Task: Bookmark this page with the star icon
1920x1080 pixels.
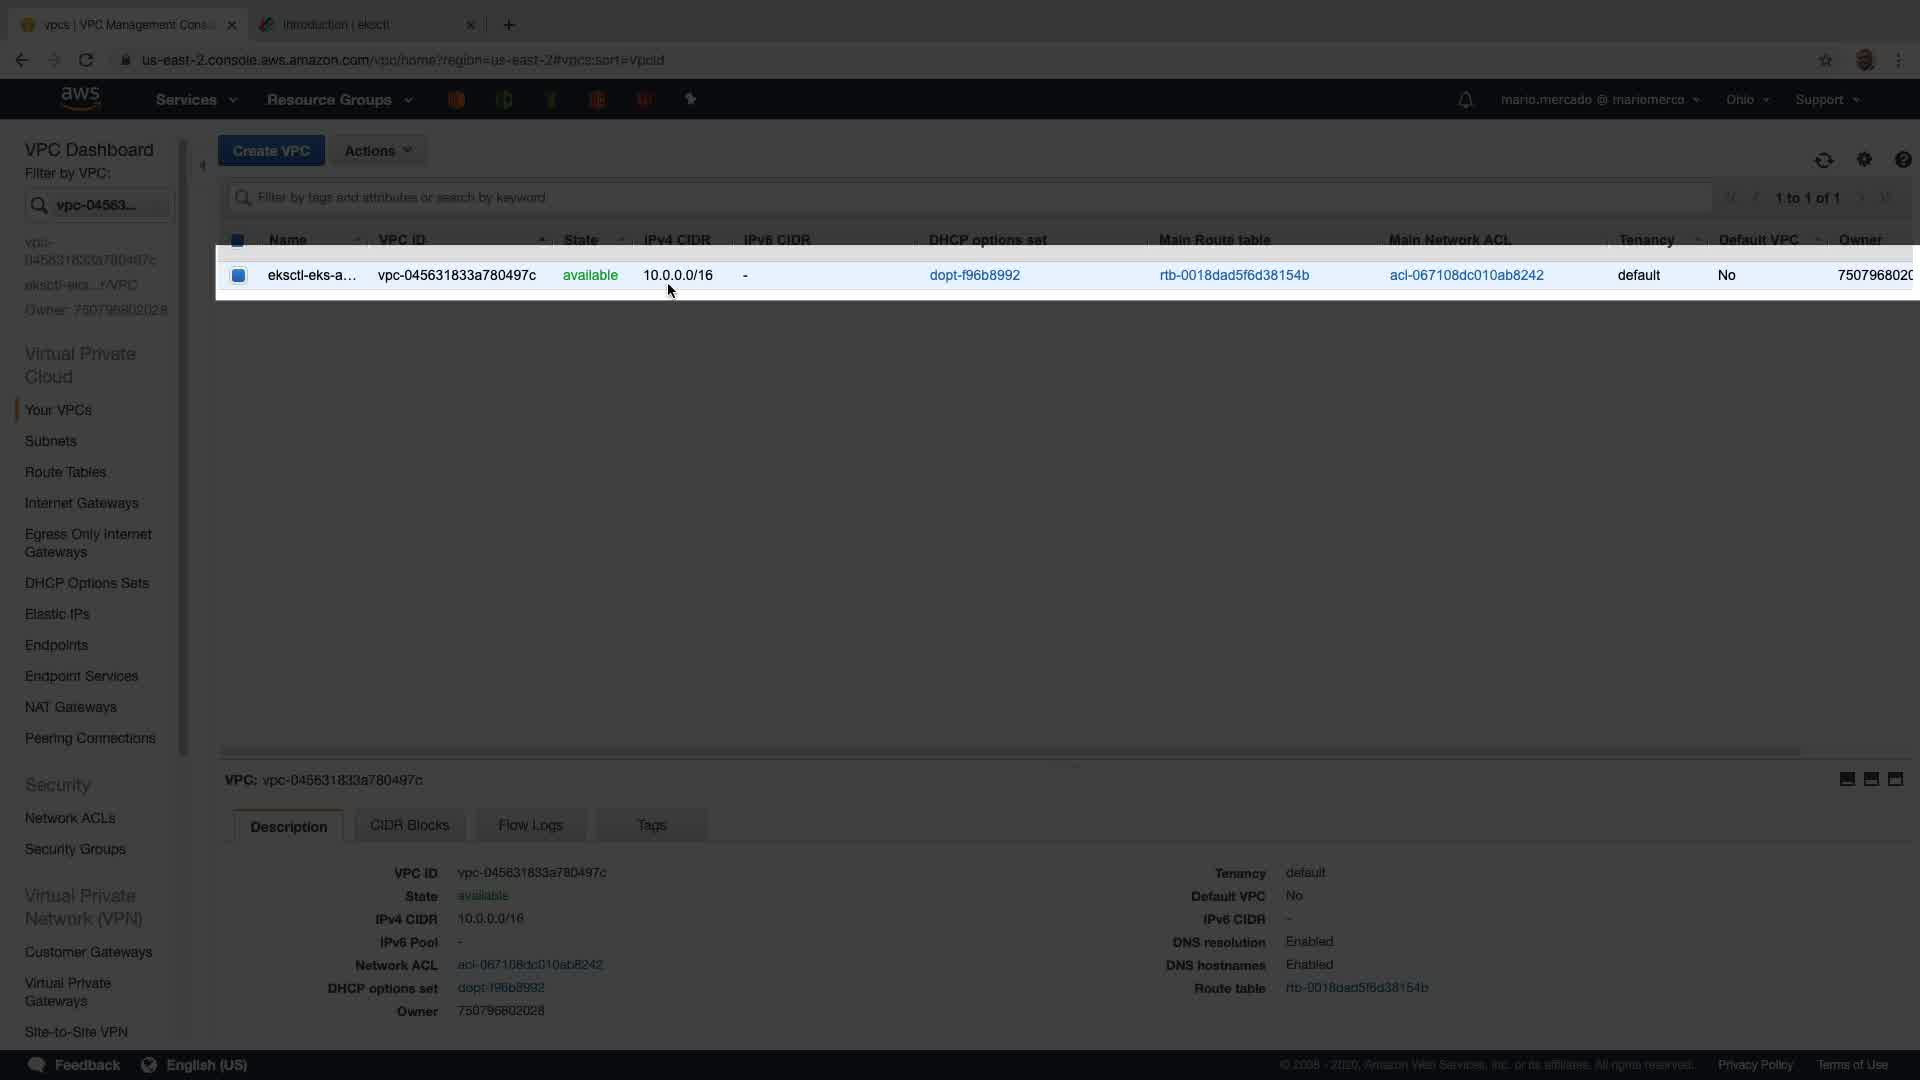Action: tap(1825, 60)
